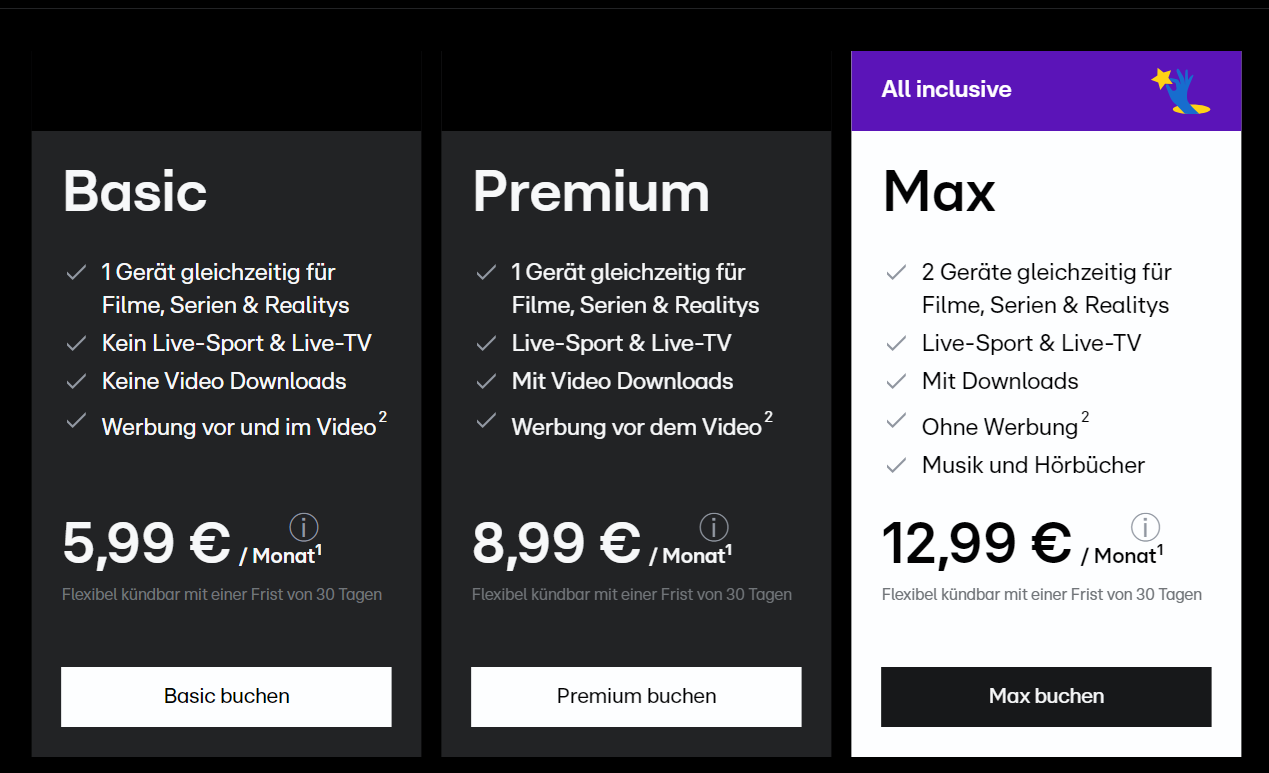
Task: Click checkmark by Werbung vor dem Video
Action: [x=486, y=421]
